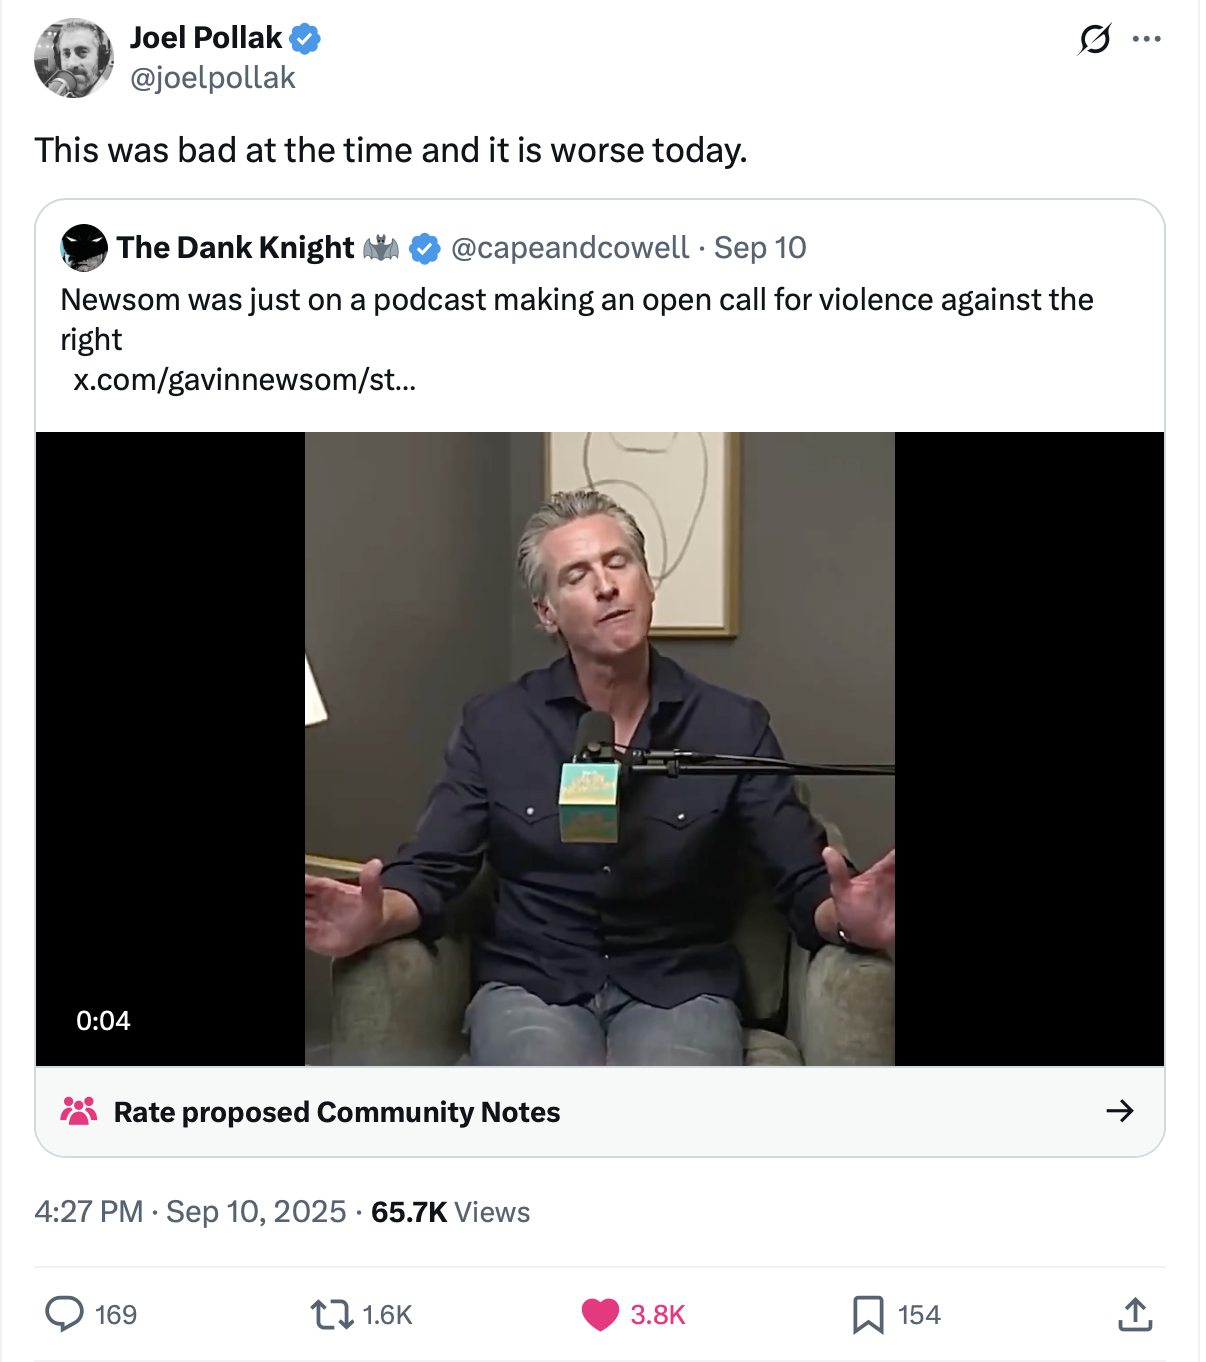The height and width of the screenshot is (1362, 1206).
Task: Click The Dank Knight's verified badge
Action: [x=425, y=248]
